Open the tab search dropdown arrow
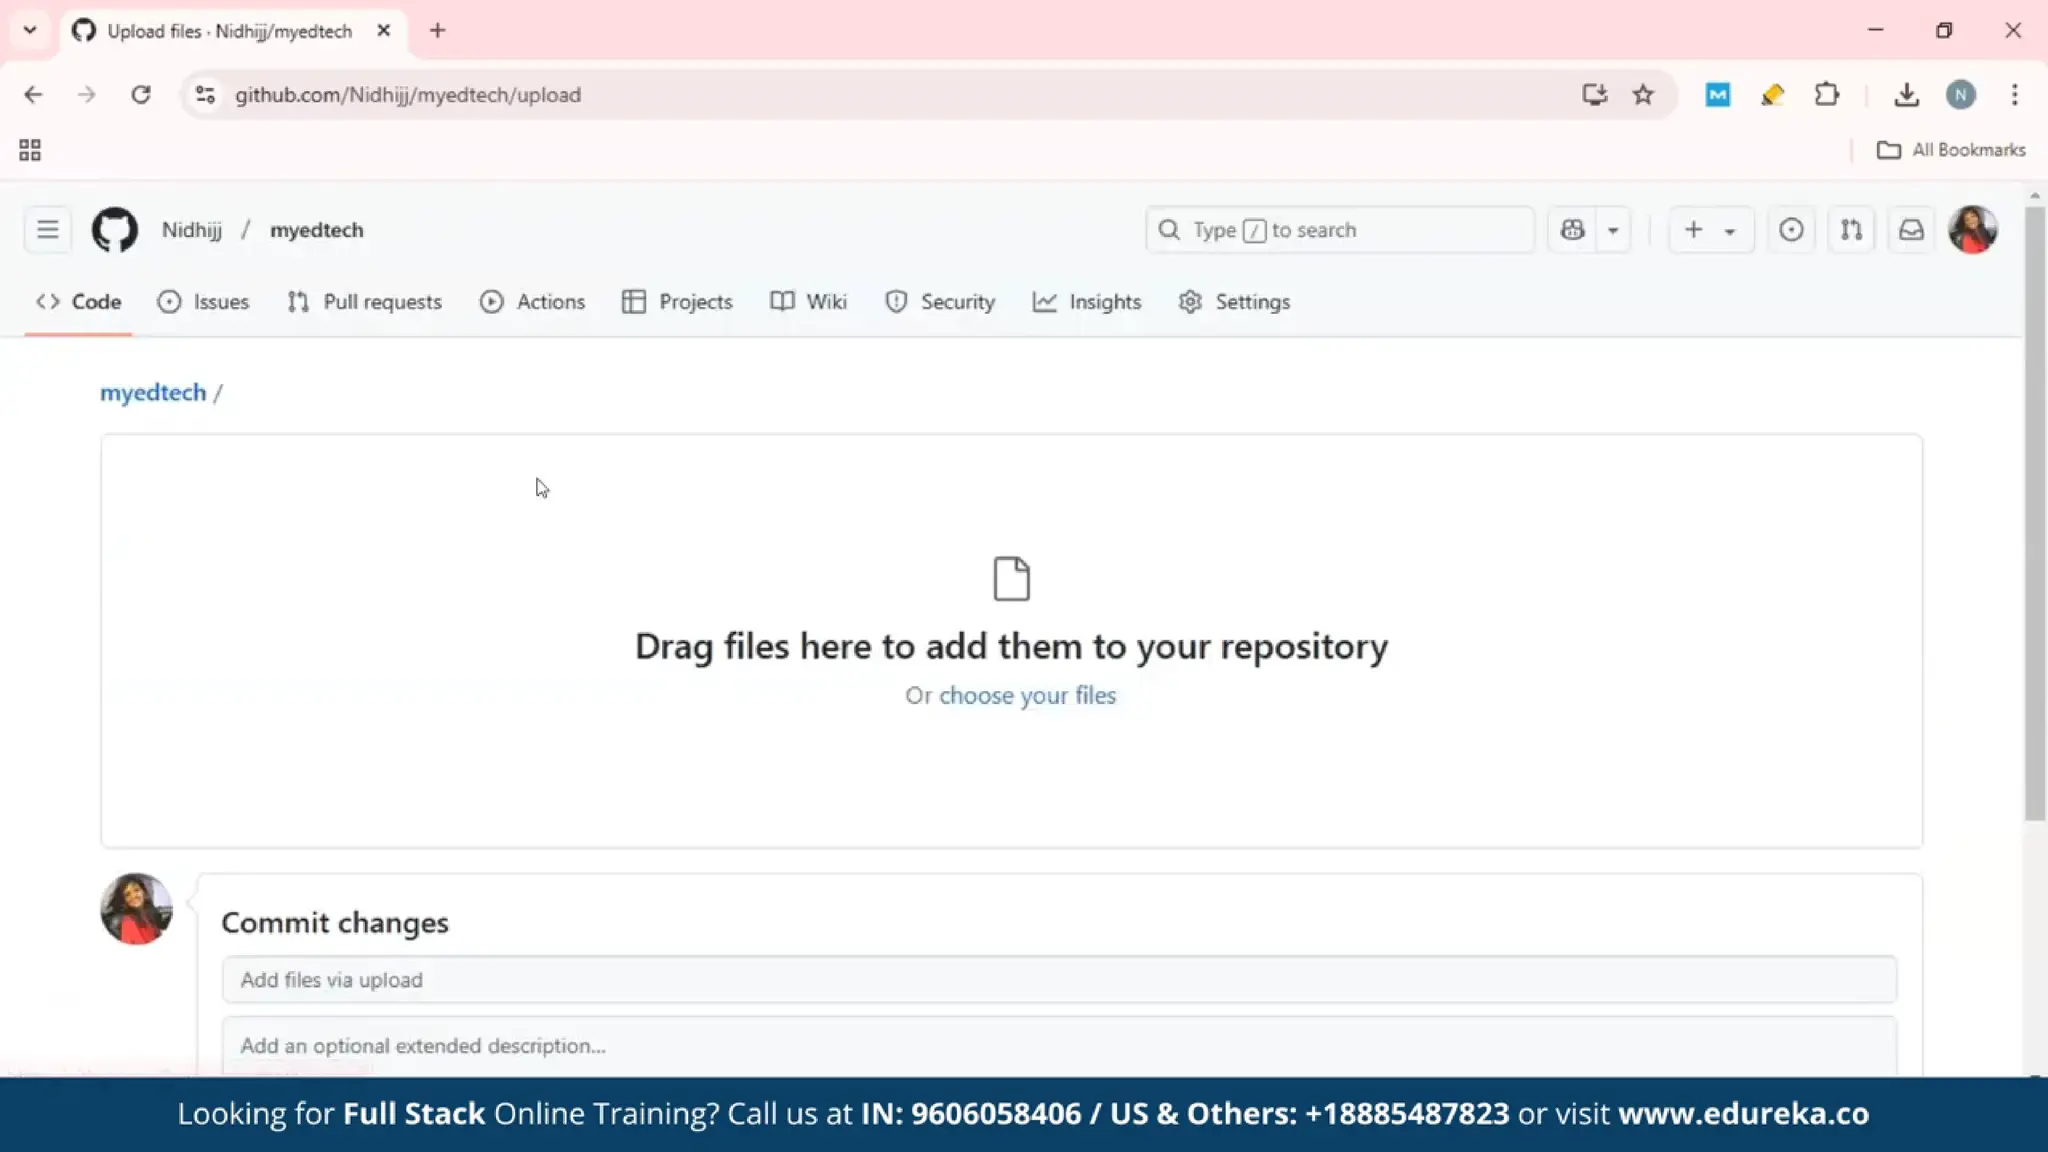 coord(30,31)
